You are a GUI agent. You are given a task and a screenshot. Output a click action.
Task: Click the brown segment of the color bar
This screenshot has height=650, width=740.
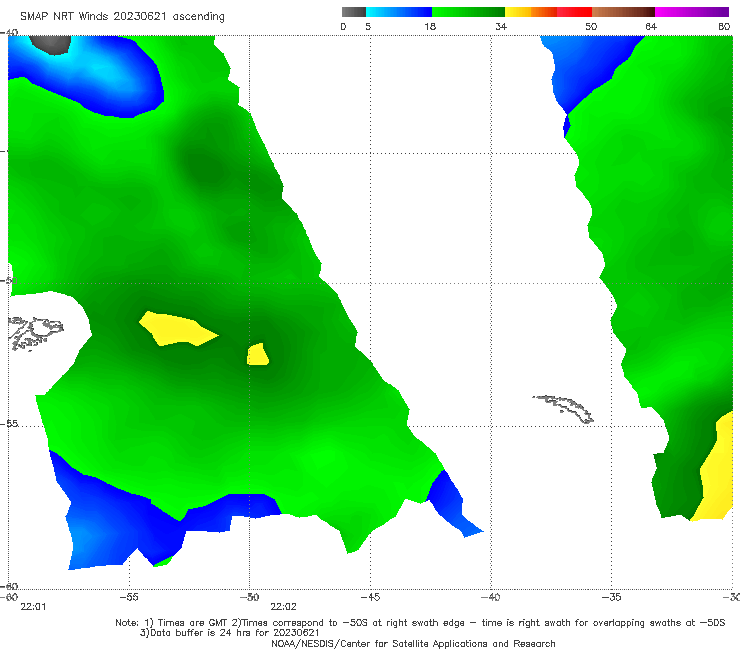click(x=623, y=12)
